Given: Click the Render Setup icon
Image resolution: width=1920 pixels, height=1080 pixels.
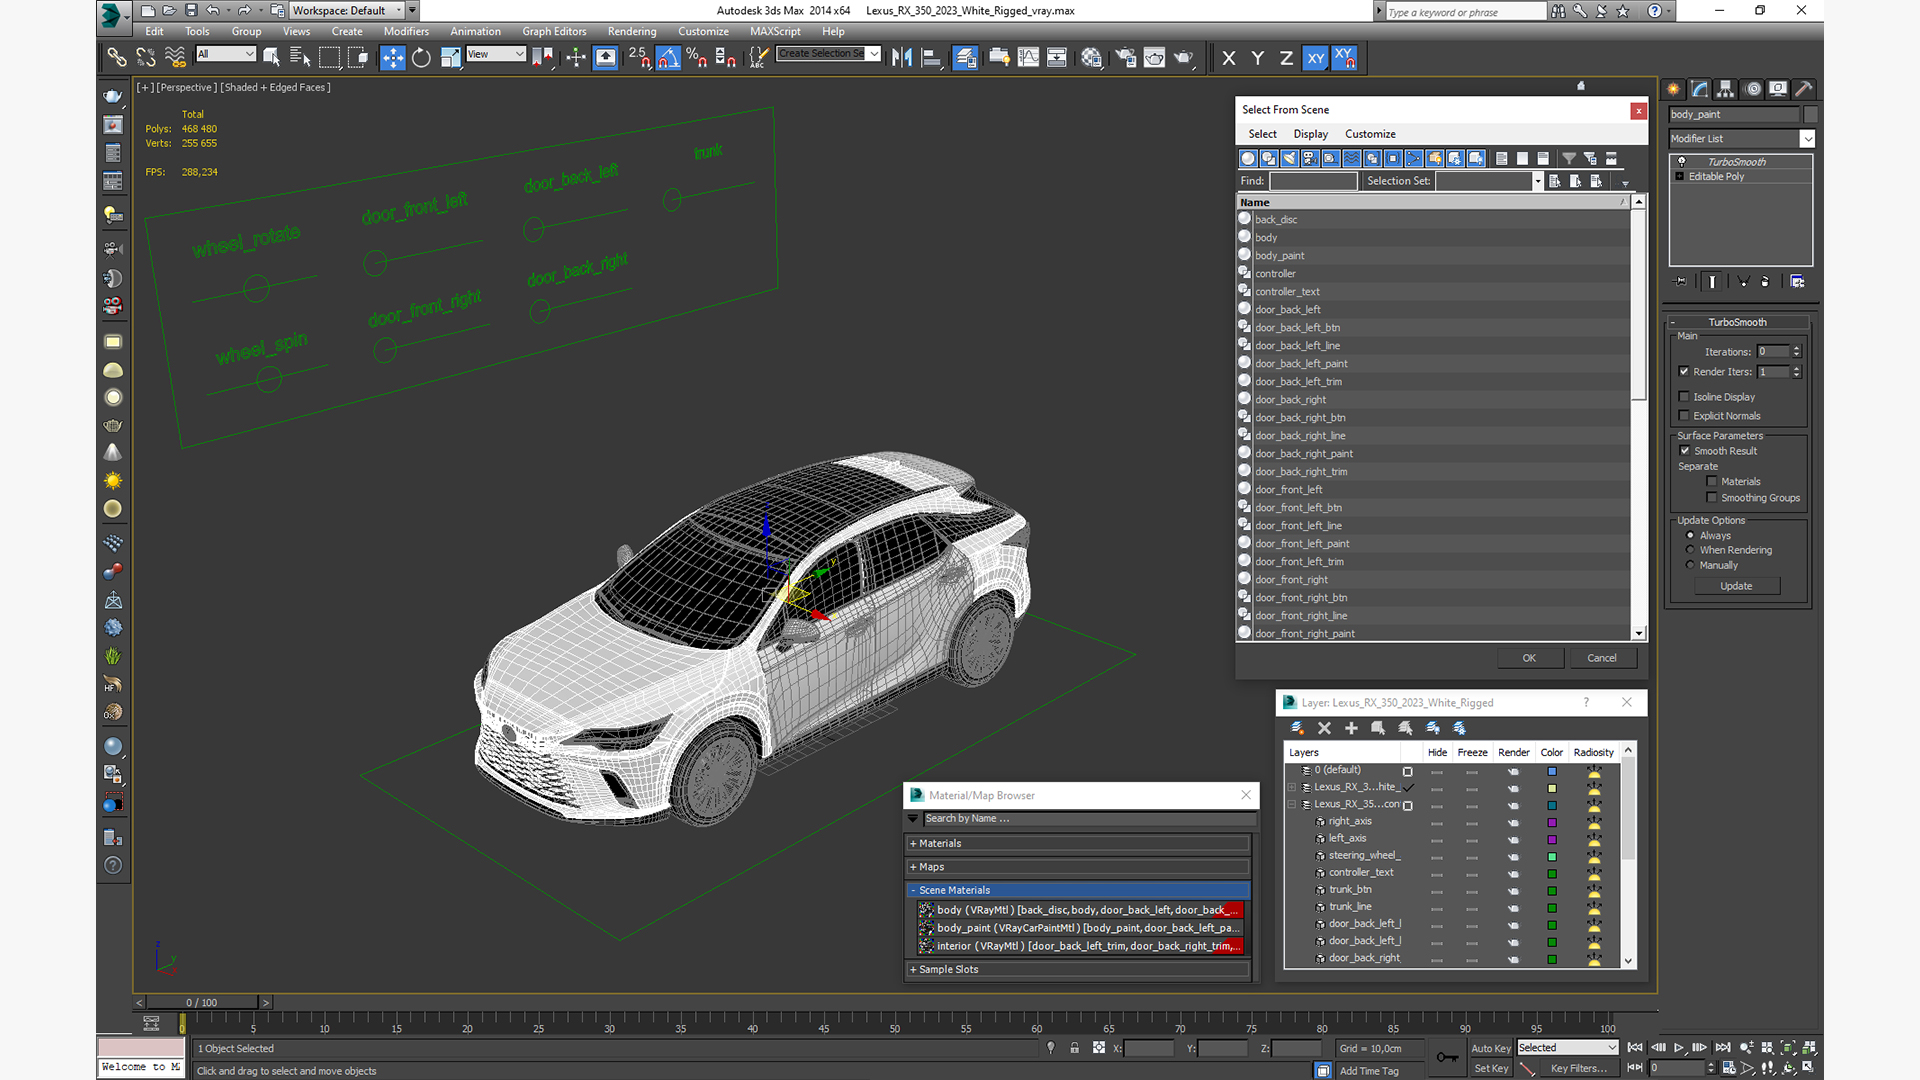Looking at the screenshot, I should pos(1126,58).
